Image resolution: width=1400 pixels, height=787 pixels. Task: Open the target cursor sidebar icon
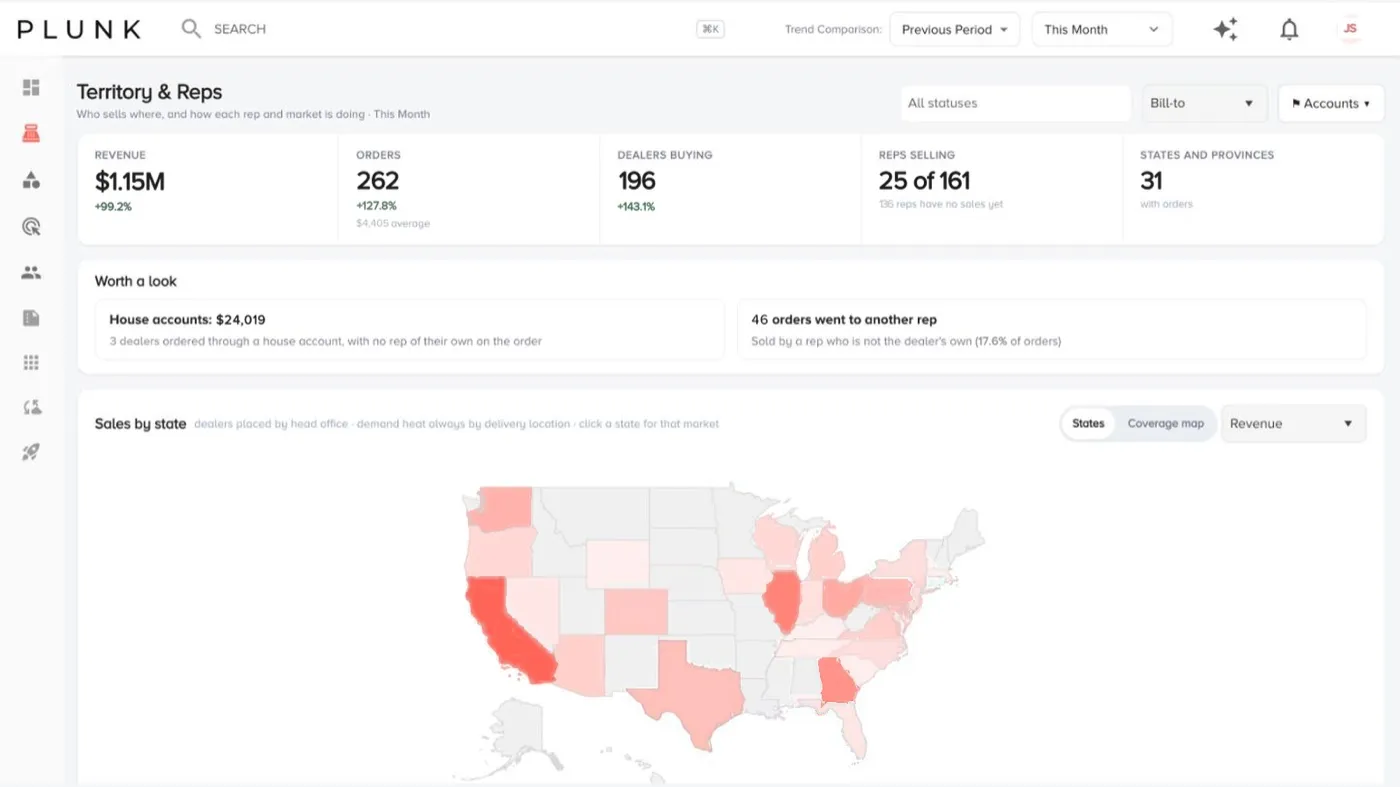coord(31,227)
